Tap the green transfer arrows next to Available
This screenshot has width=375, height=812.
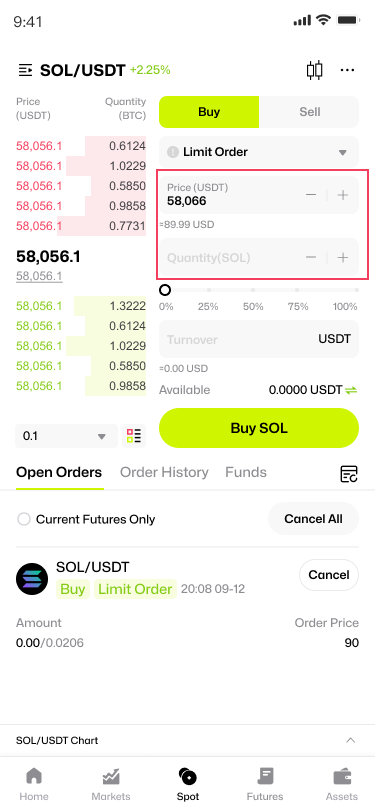[351, 390]
